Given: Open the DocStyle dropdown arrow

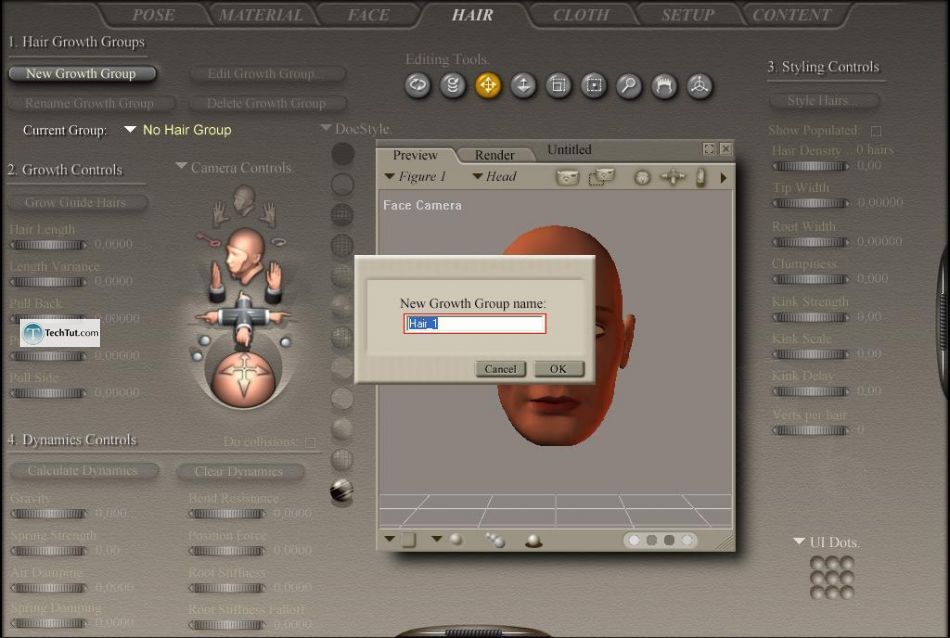Looking at the screenshot, I should [326, 128].
